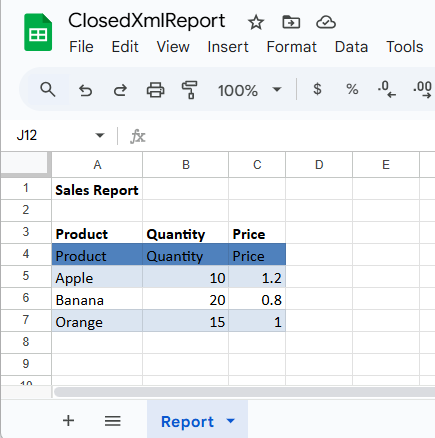The width and height of the screenshot is (435, 438).
Task: Select row 2 header
Action: pyautogui.click(x=26, y=210)
